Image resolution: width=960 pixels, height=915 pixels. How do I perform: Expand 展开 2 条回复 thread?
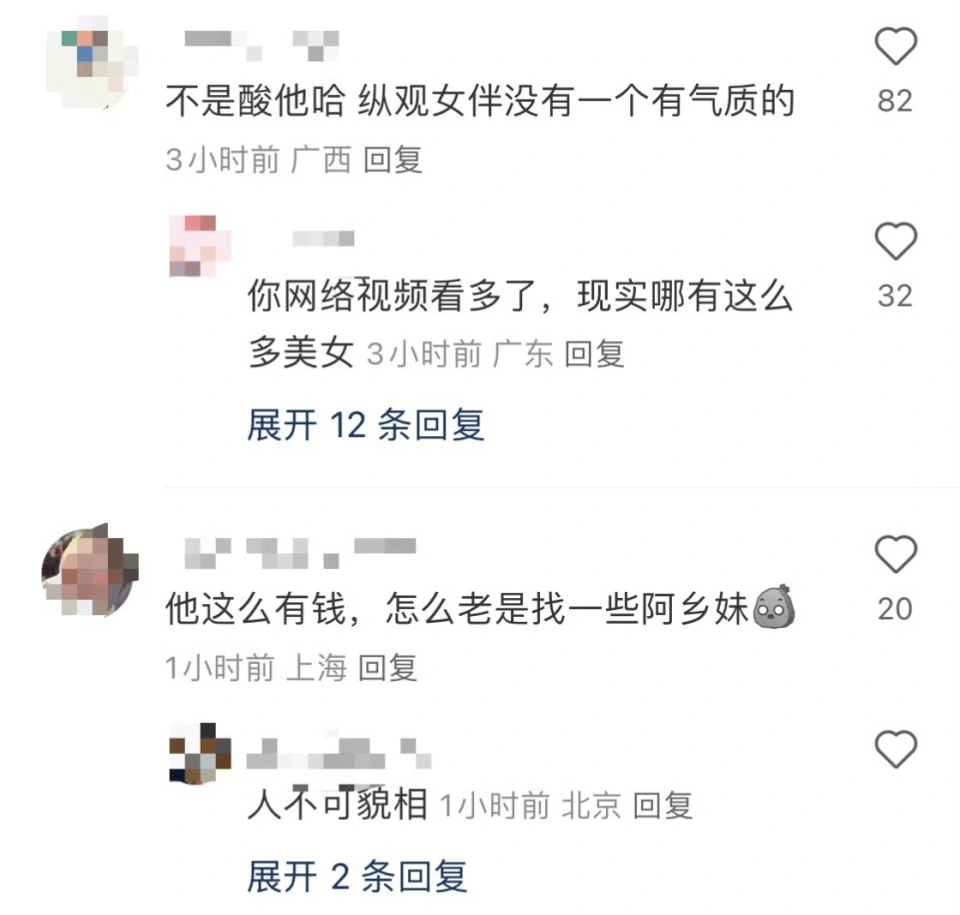pos(358,876)
